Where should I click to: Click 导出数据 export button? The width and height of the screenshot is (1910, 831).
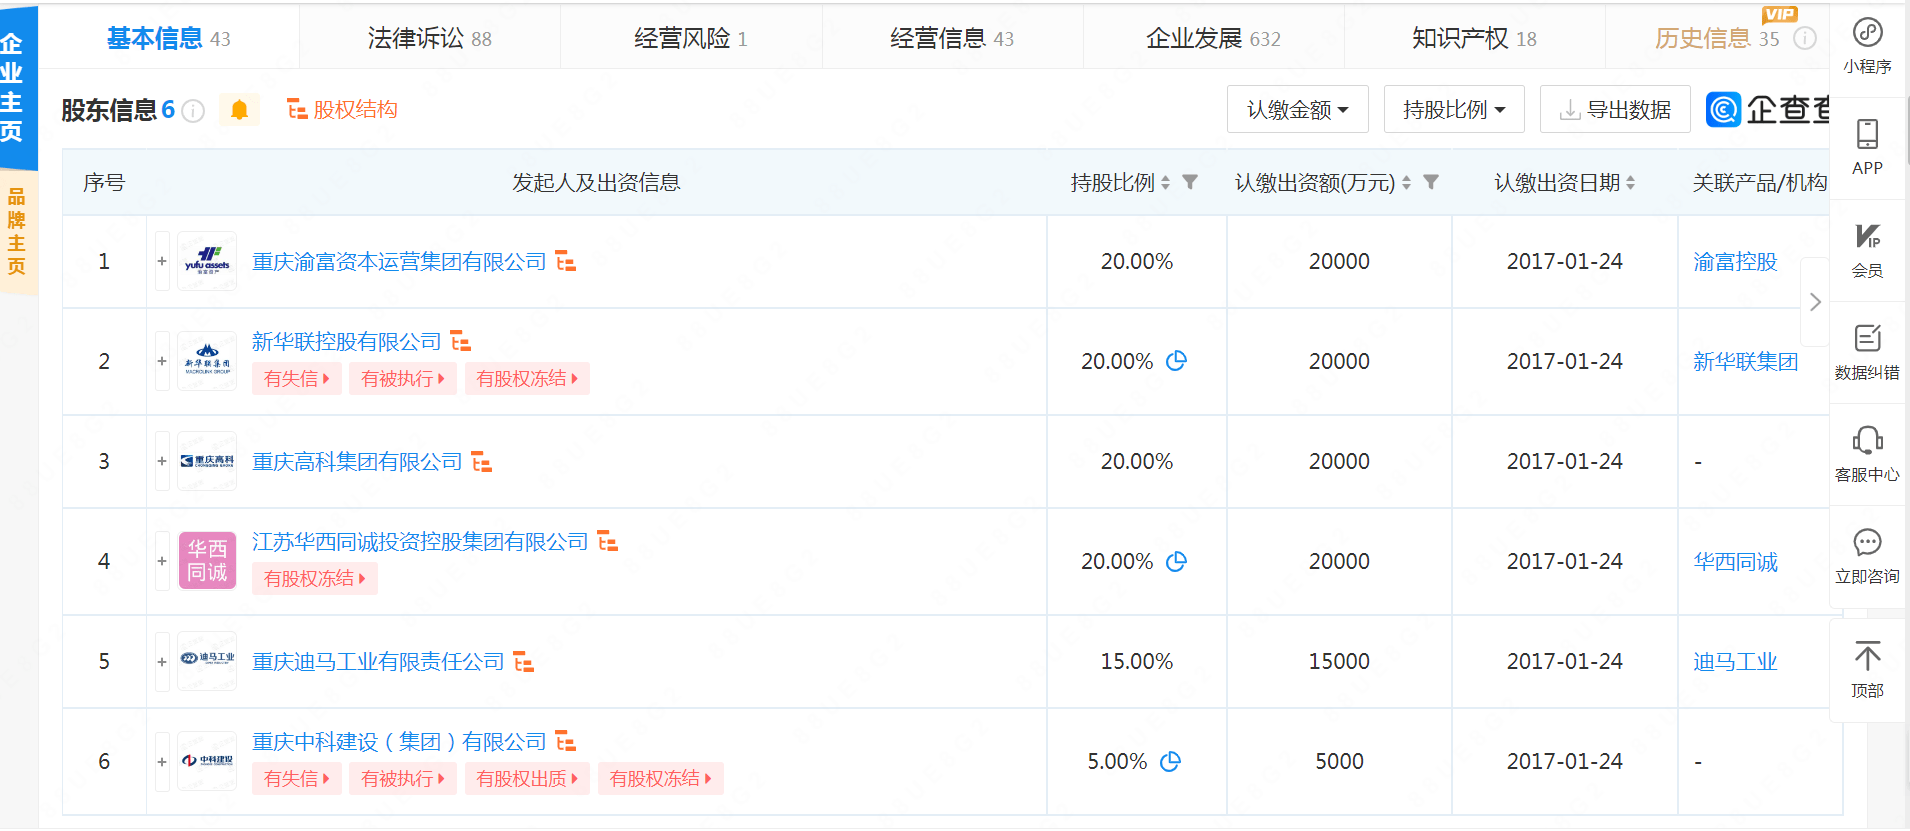1615,109
